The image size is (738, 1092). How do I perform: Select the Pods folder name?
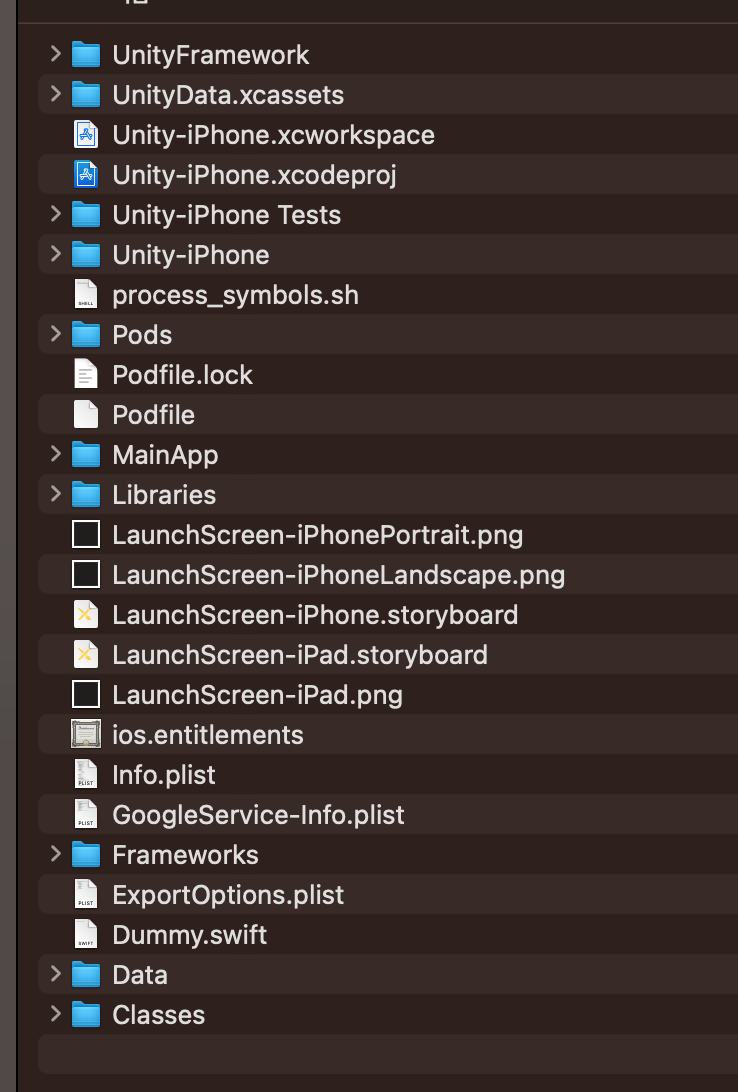(x=143, y=335)
